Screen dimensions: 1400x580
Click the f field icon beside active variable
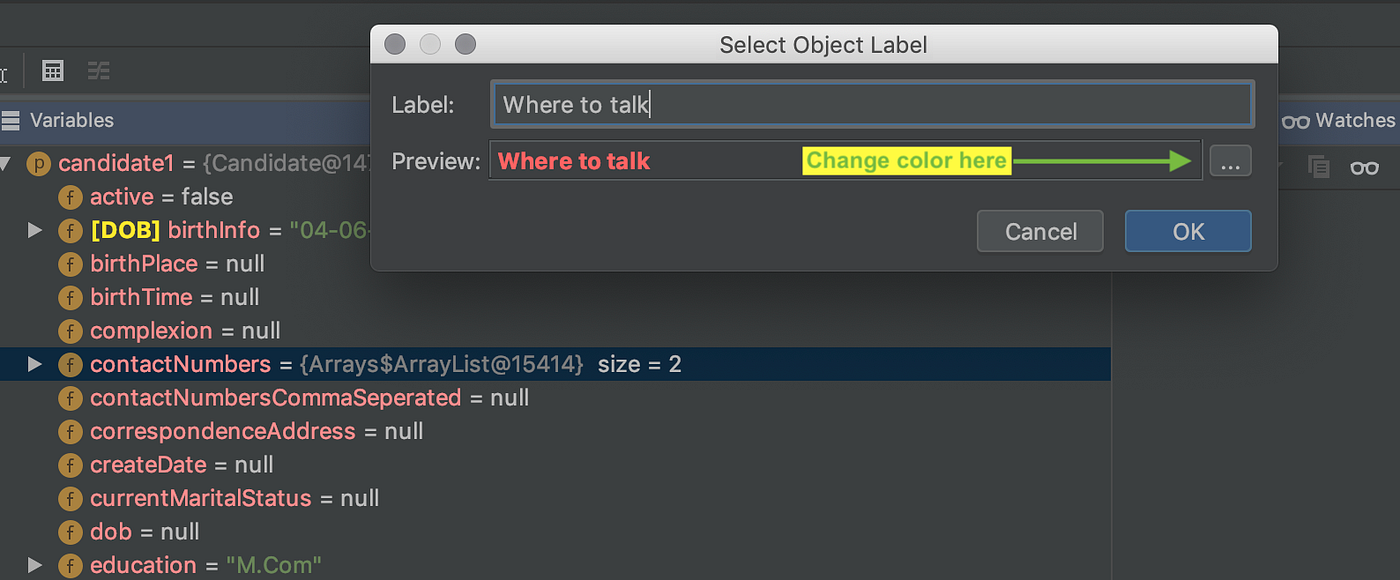click(x=70, y=197)
